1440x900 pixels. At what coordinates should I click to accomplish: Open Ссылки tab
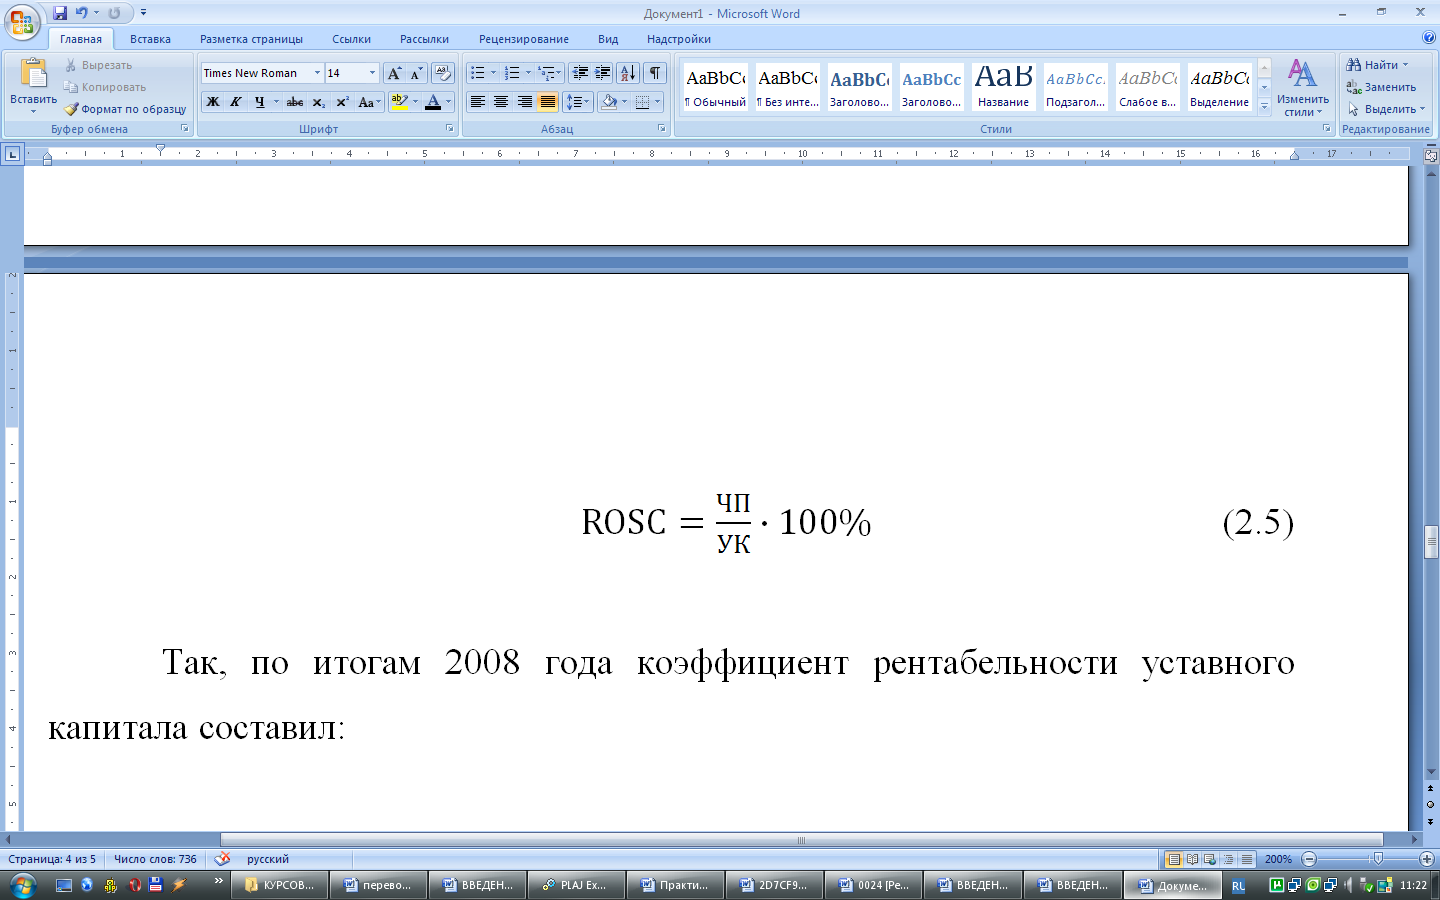click(x=351, y=39)
